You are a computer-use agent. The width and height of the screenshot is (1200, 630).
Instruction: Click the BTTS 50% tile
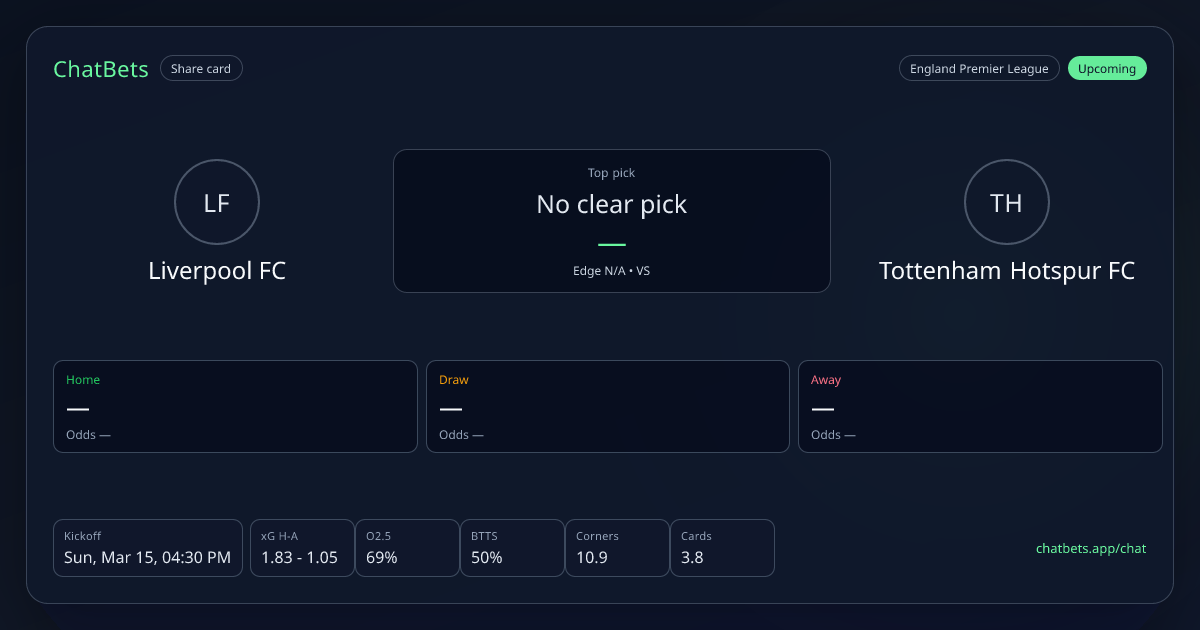[512, 548]
